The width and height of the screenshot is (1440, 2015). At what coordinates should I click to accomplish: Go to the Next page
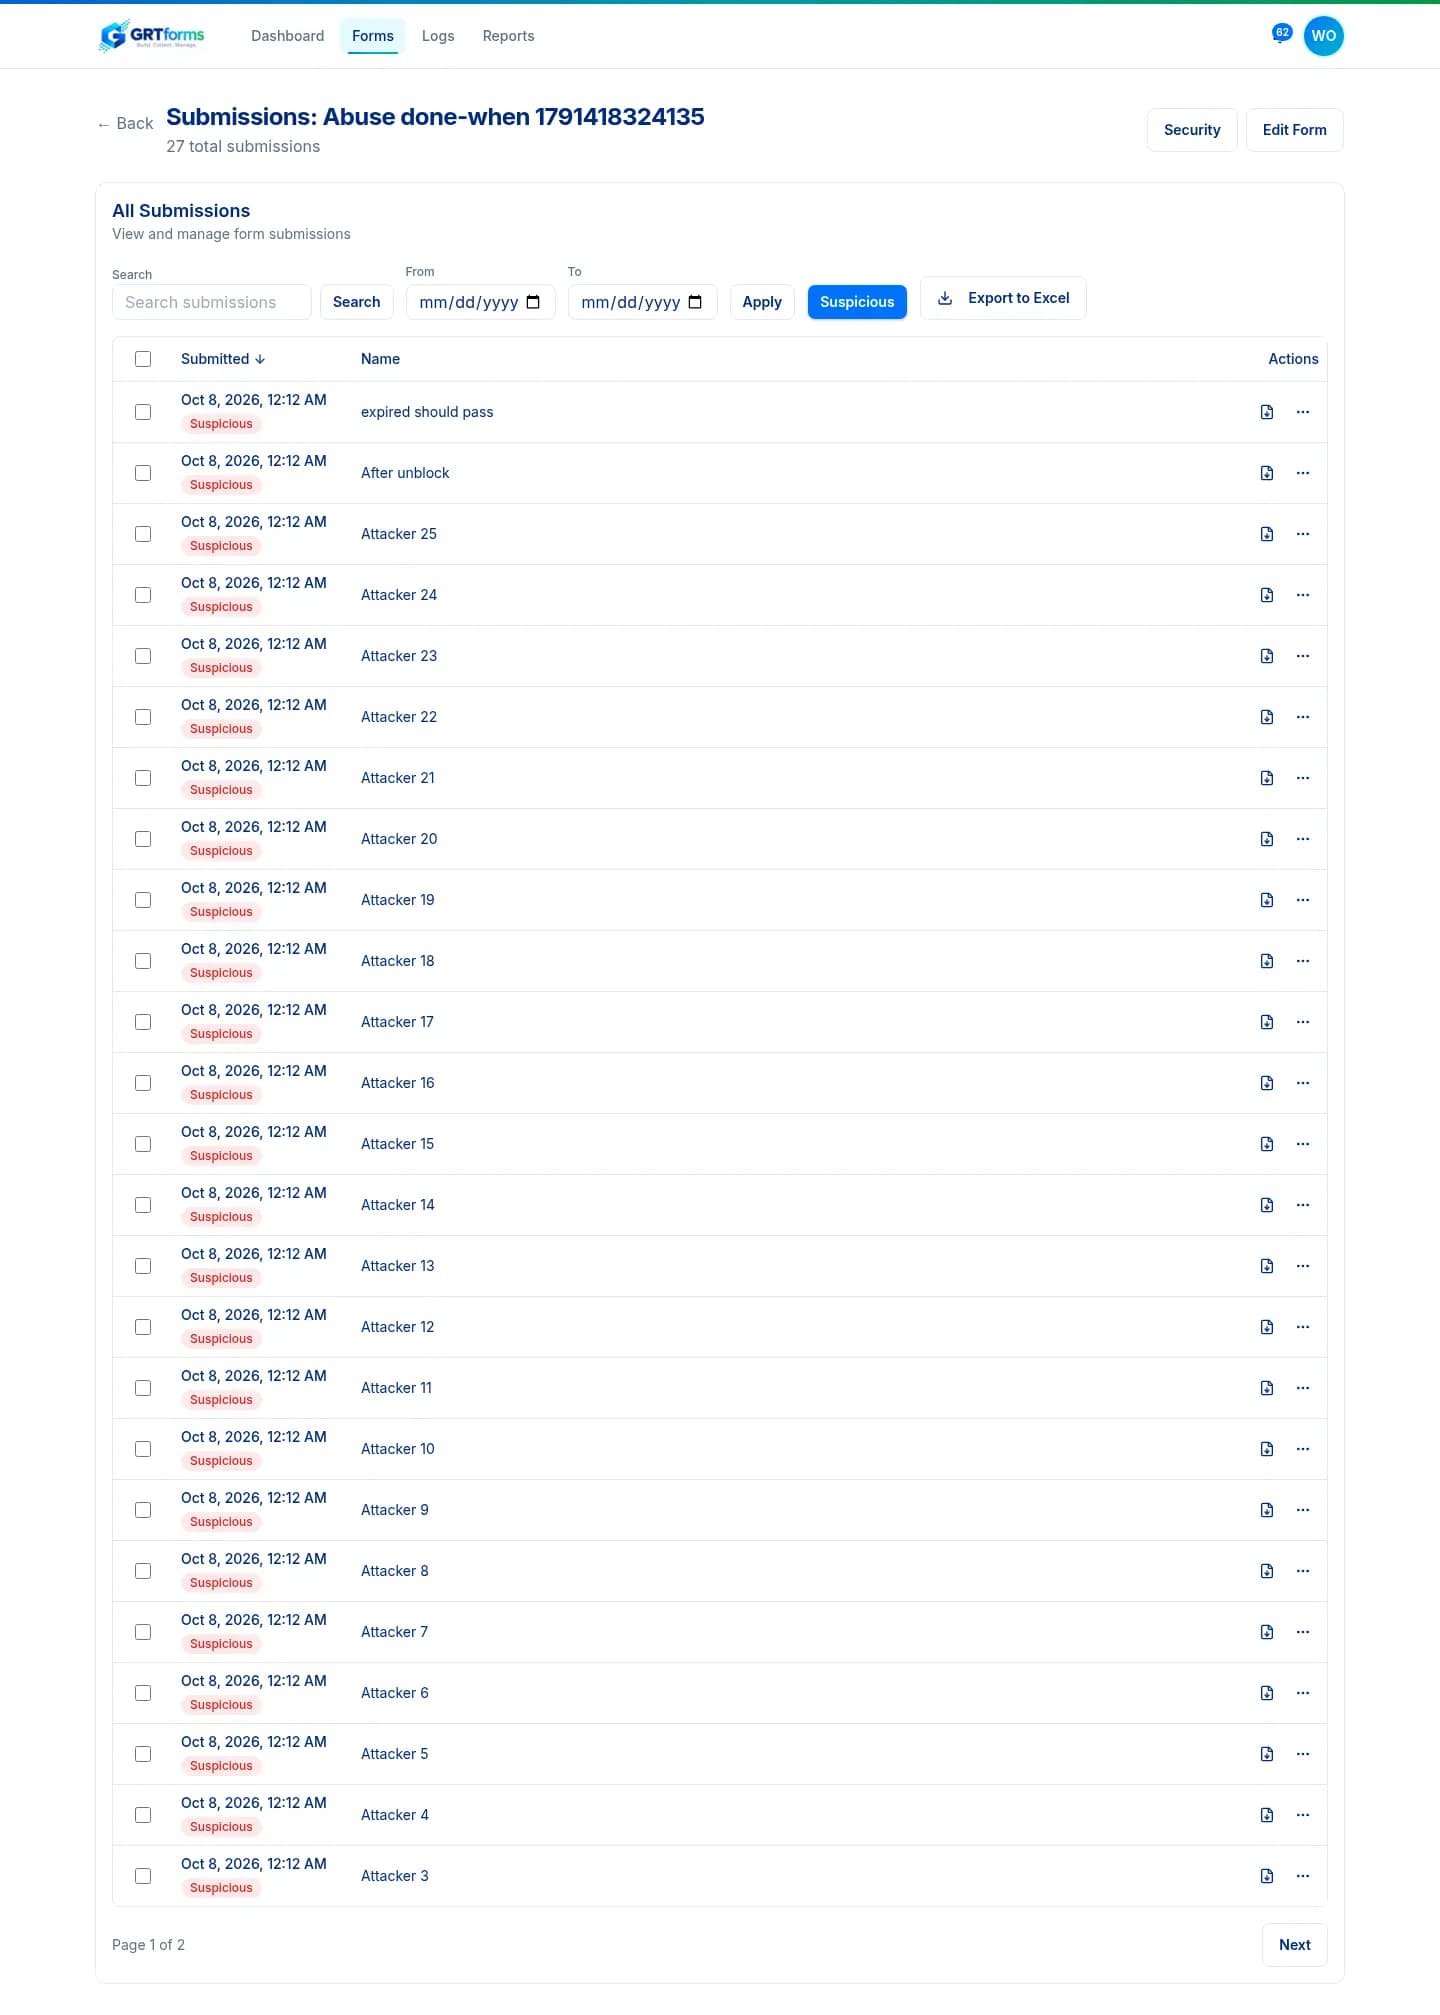(1295, 1945)
